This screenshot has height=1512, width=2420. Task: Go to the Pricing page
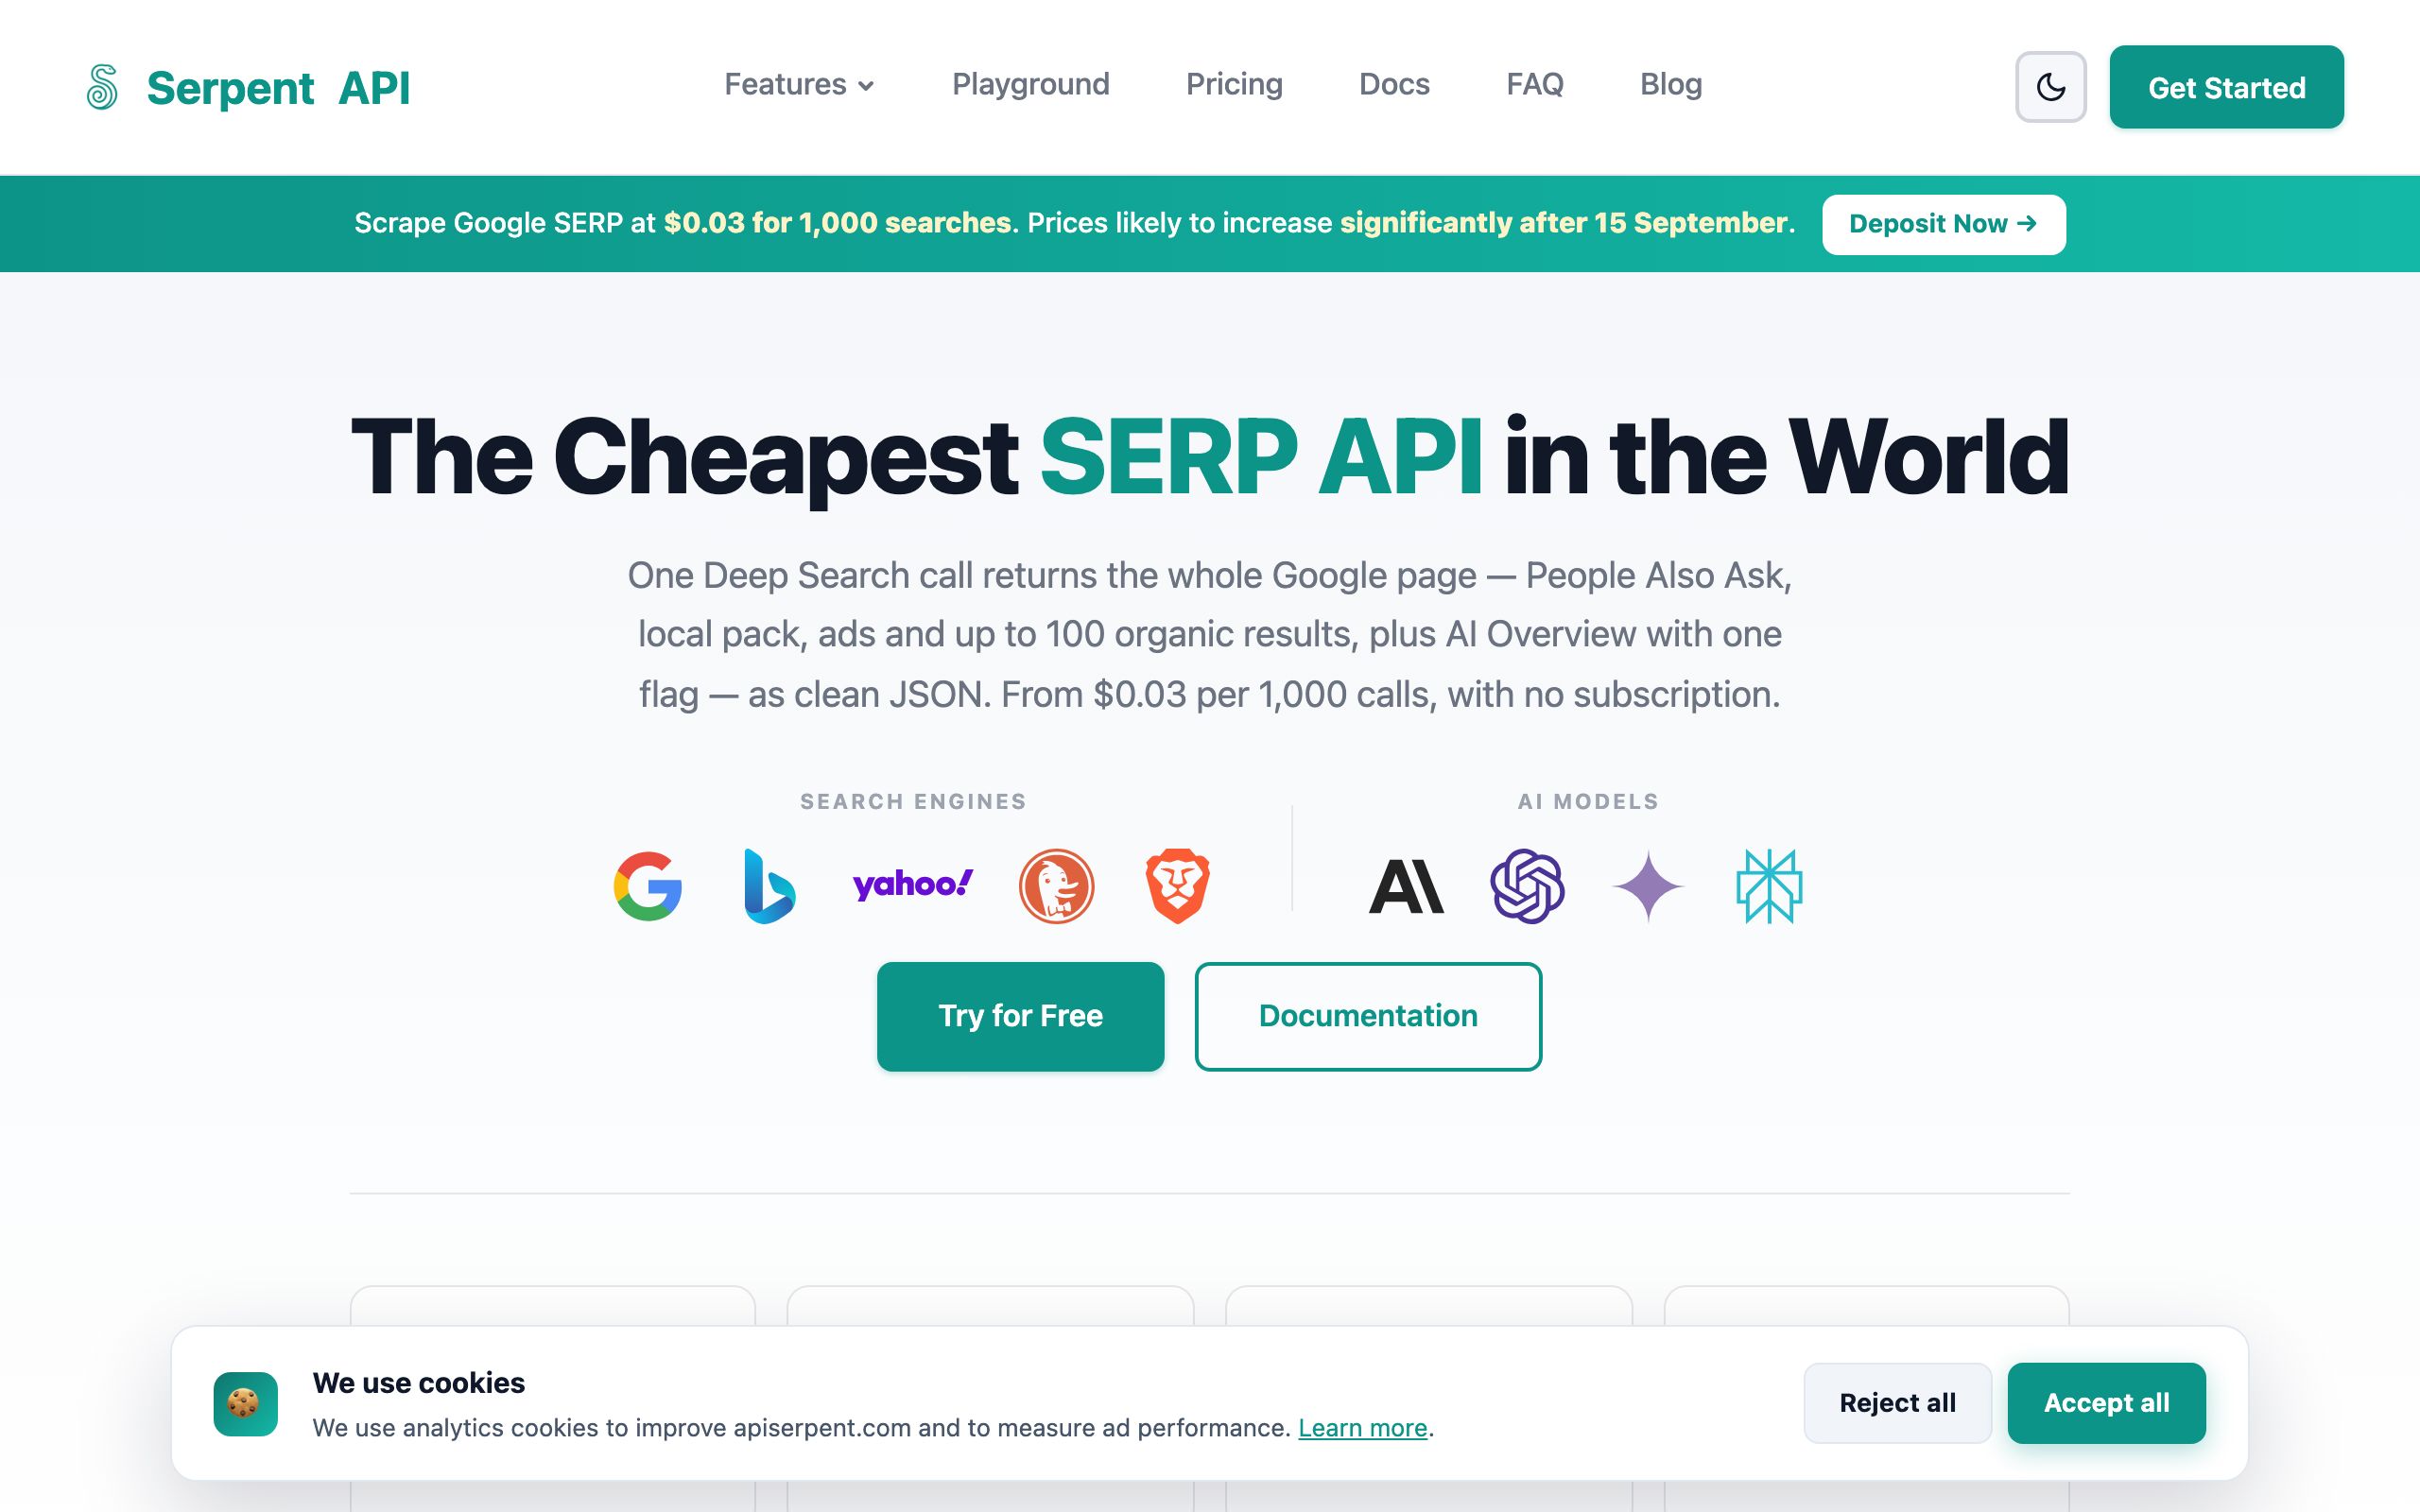pos(1234,85)
